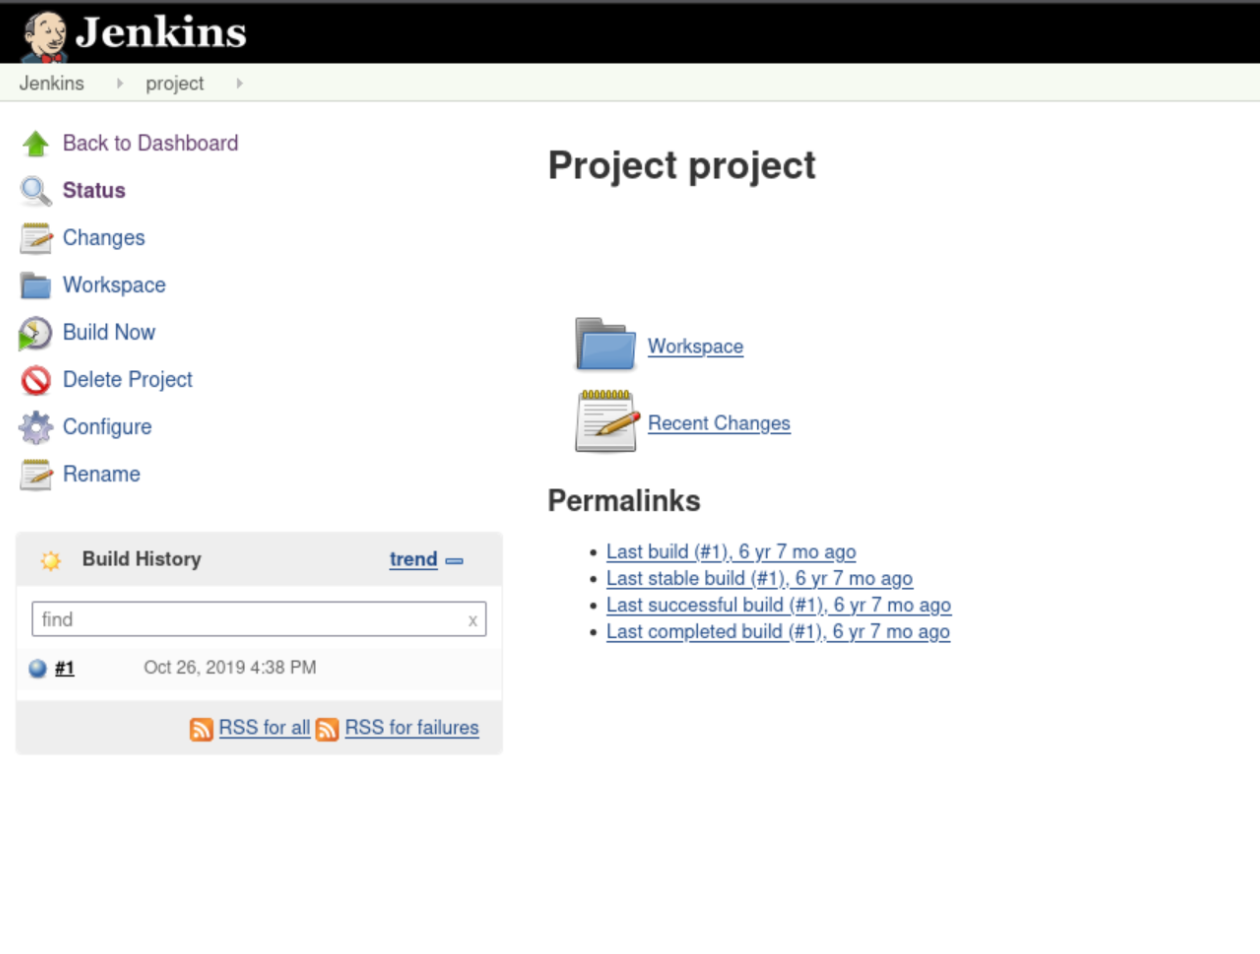Start a build with Build Now
1260x954 pixels.
click(x=109, y=332)
